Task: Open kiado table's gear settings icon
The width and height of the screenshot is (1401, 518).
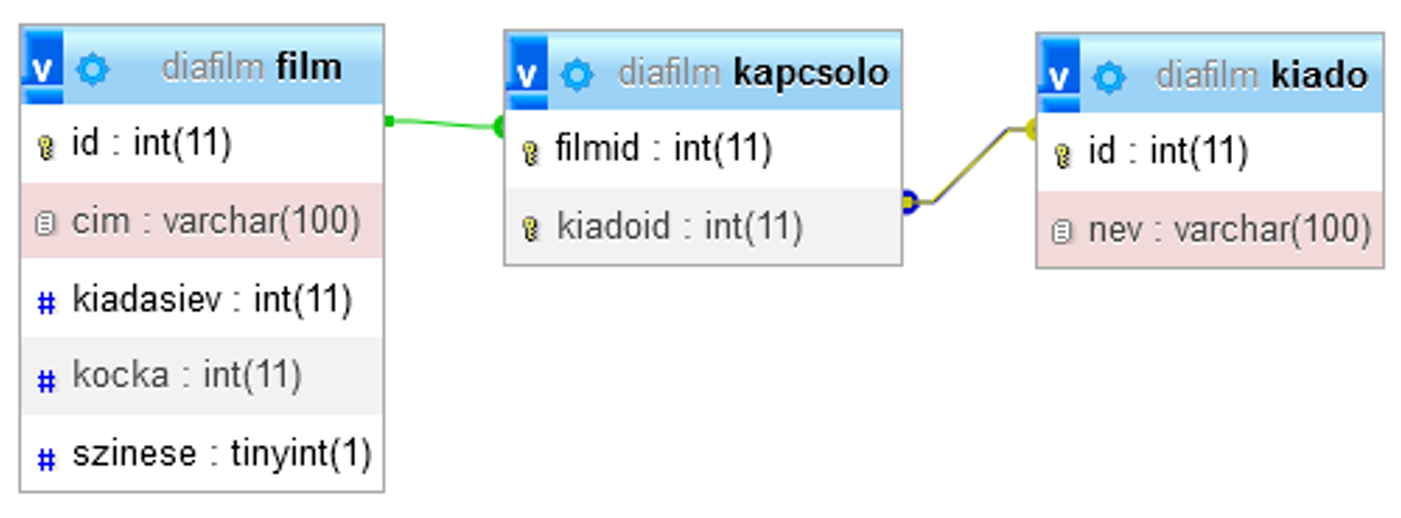Action: click(1109, 77)
